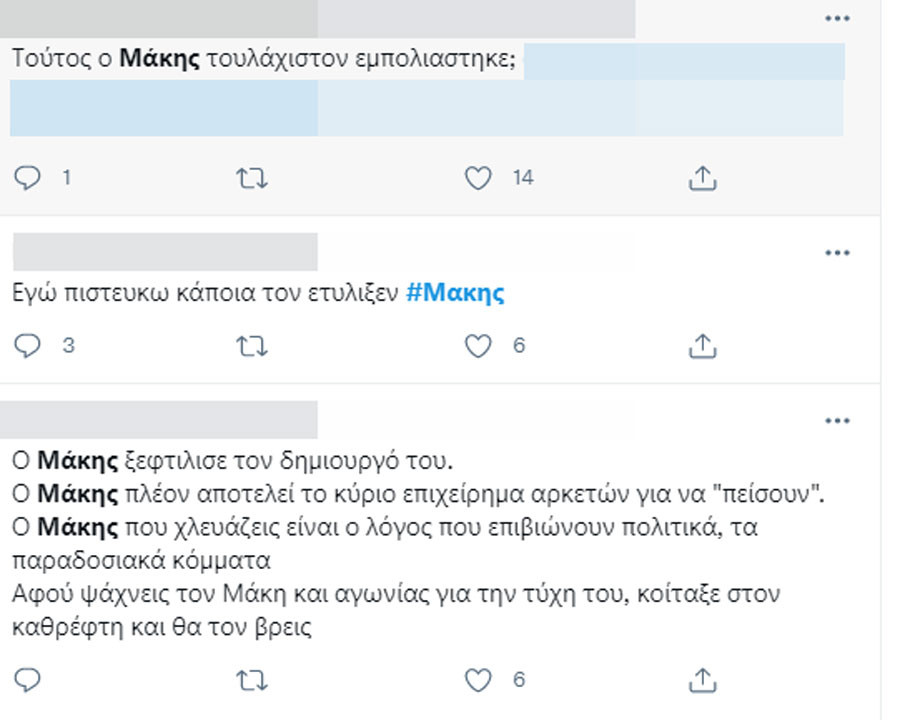Open the blurred author name of the last tweet
This screenshot has height=720, width=900.
[x=159, y=420]
